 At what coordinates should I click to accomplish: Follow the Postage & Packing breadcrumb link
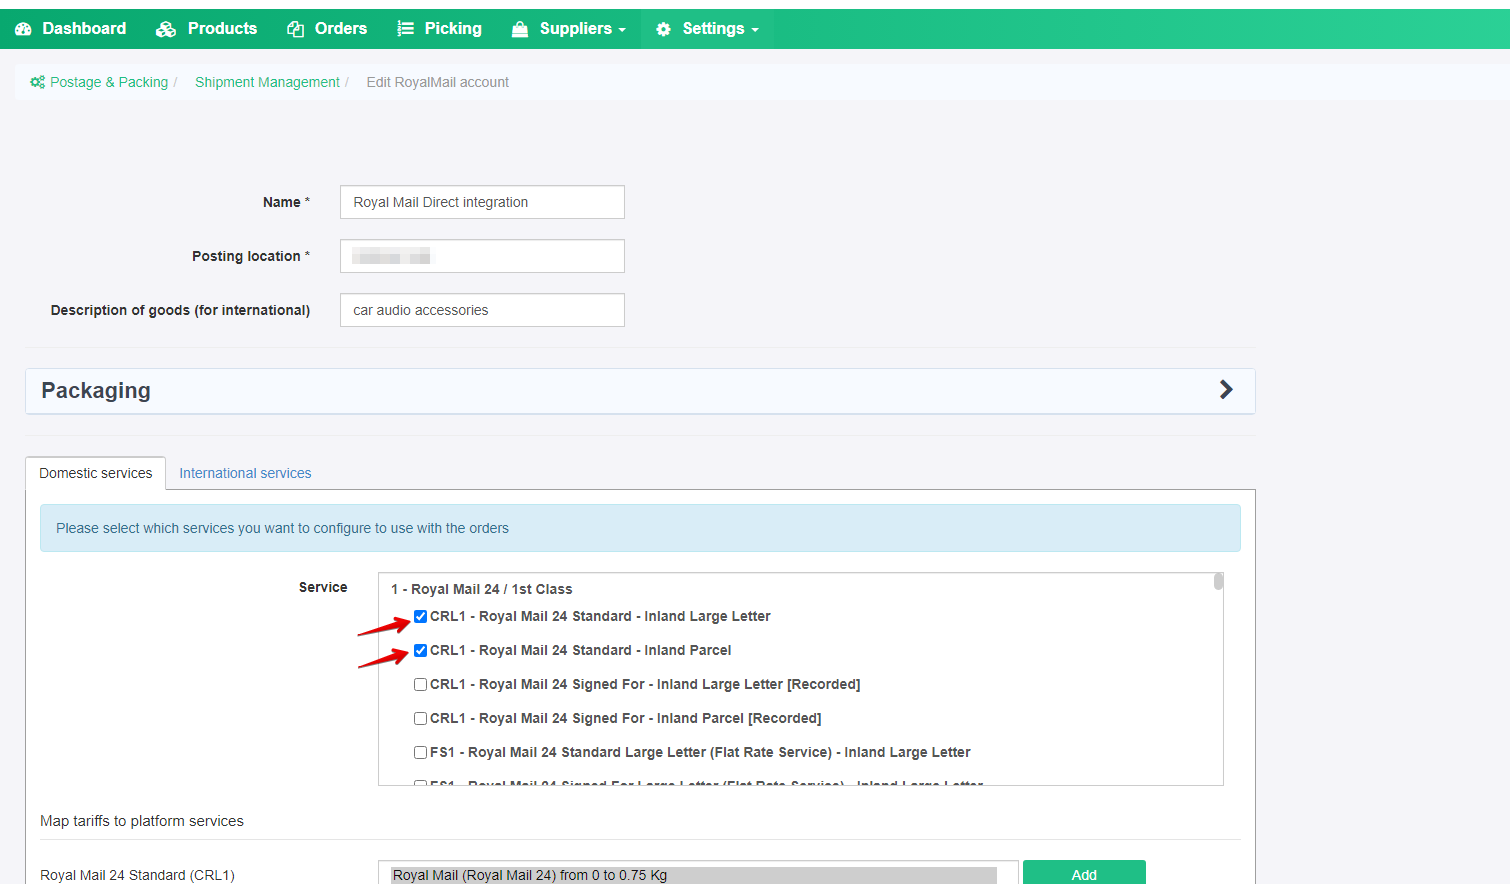[109, 82]
